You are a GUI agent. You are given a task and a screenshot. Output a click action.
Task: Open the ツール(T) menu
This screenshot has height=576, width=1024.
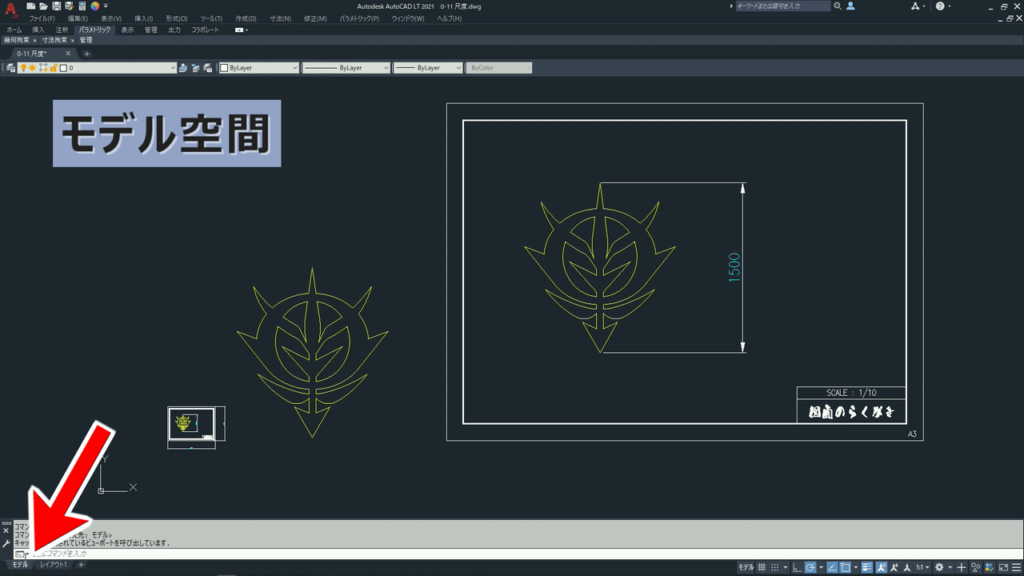[211, 18]
